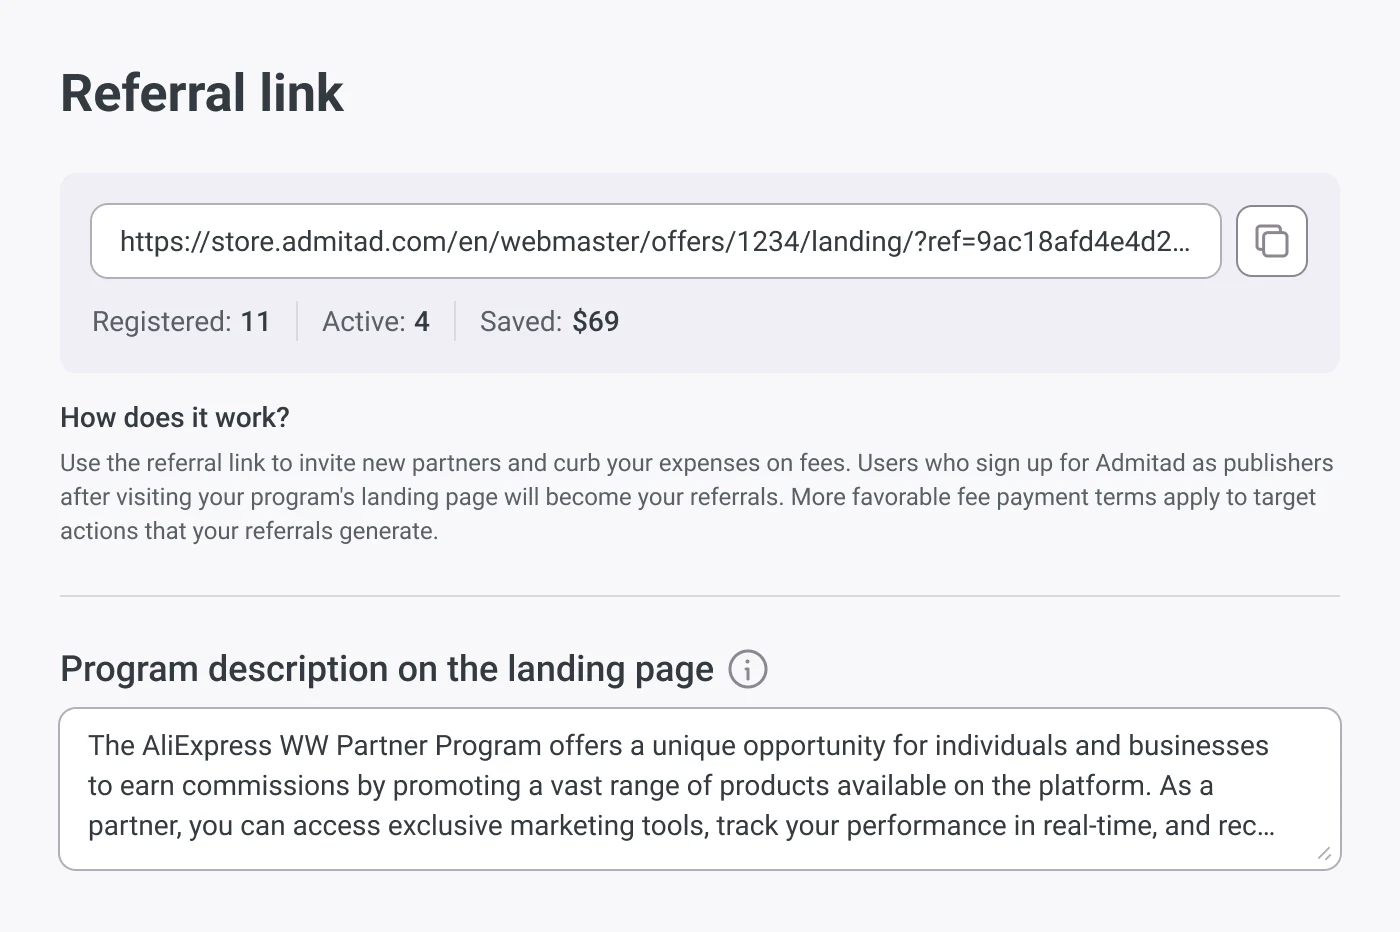1400x932 pixels.
Task: Click the Active: 4 statistic
Action: 376,321
